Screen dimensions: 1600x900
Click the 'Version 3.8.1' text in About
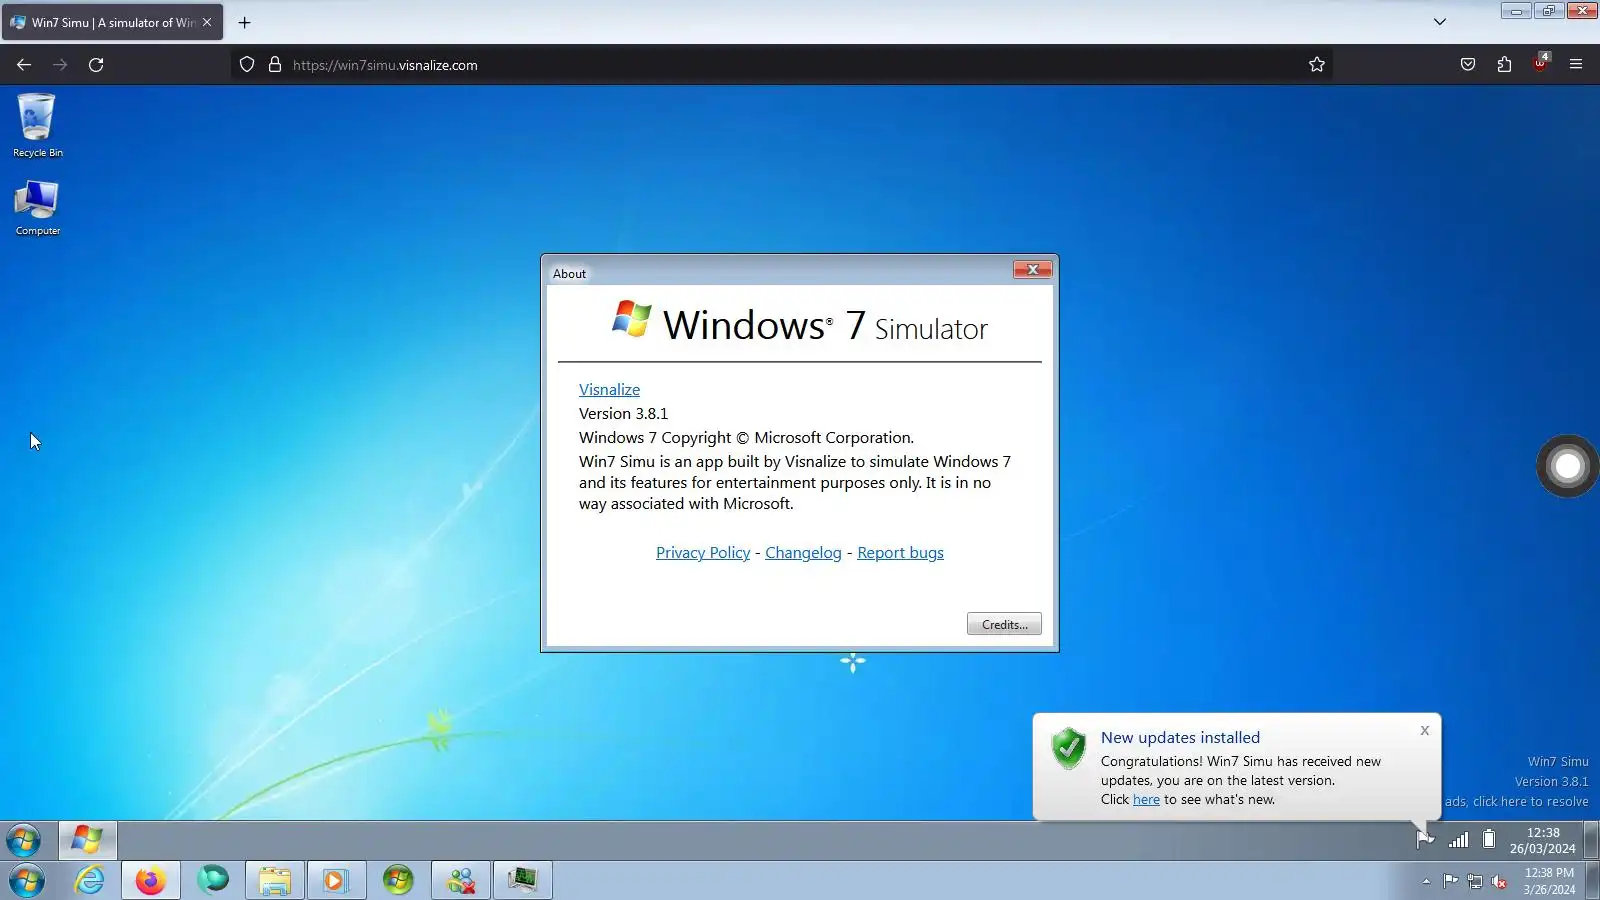coord(623,414)
